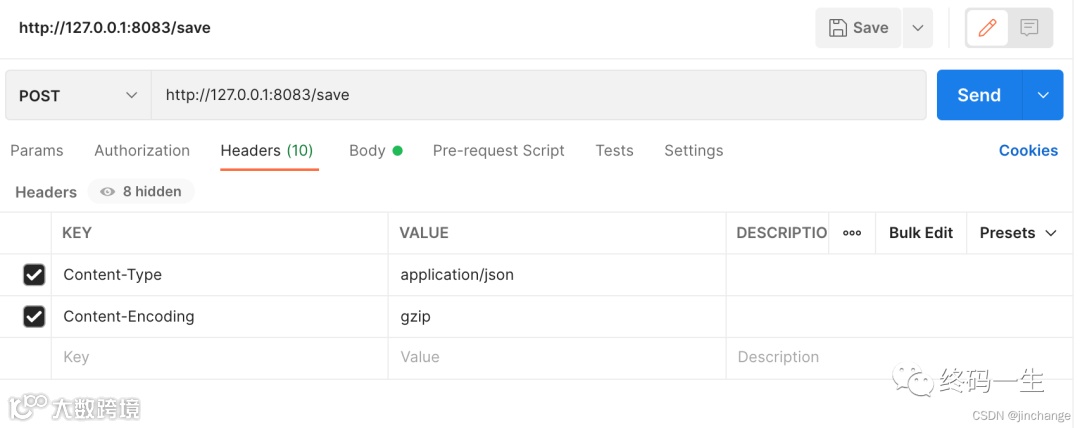Go to the Tests tab
1080x428 pixels.
[614, 150]
